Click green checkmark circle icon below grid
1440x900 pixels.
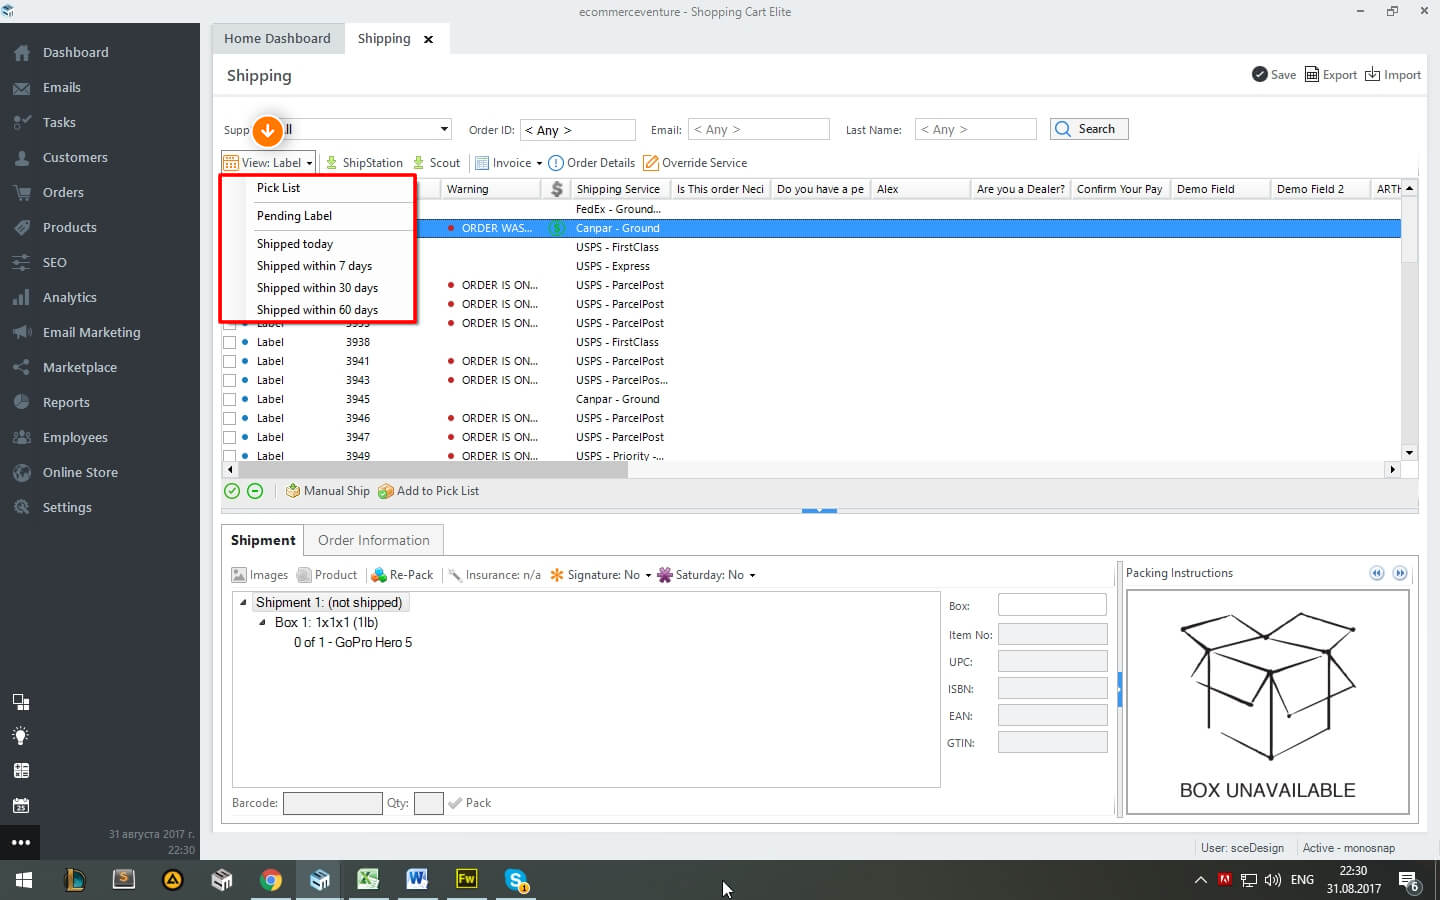point(232,491)
